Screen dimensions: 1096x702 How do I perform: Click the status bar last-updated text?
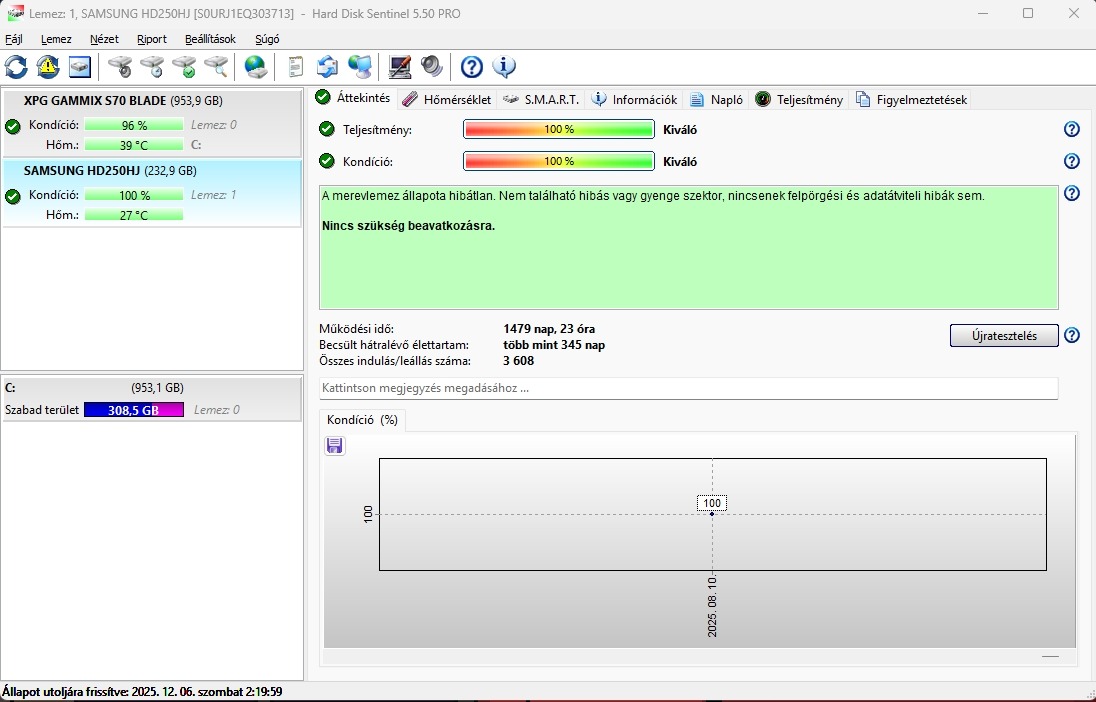pyautogui.click(x=142, y=692)
